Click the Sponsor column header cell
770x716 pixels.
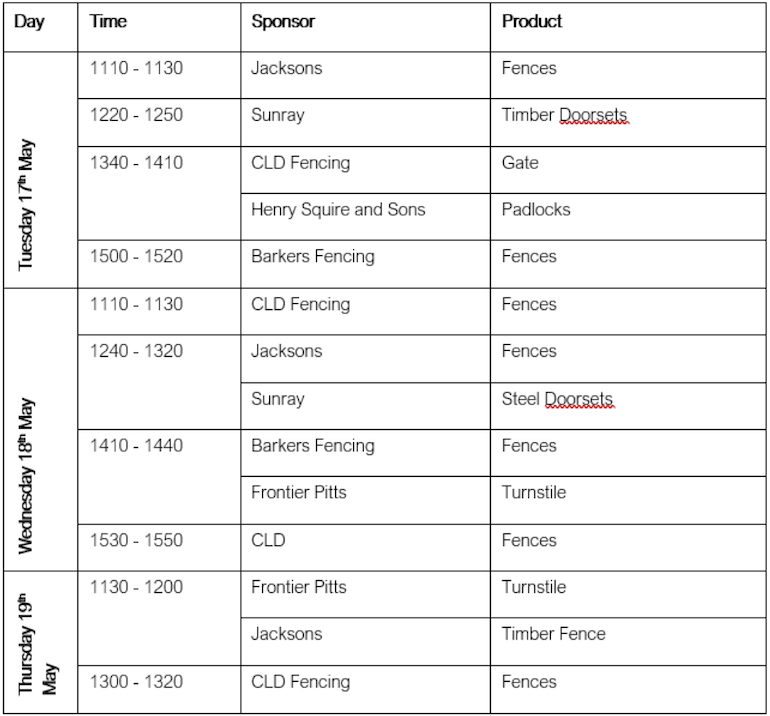pyautogui.click(x=365, y=27)
